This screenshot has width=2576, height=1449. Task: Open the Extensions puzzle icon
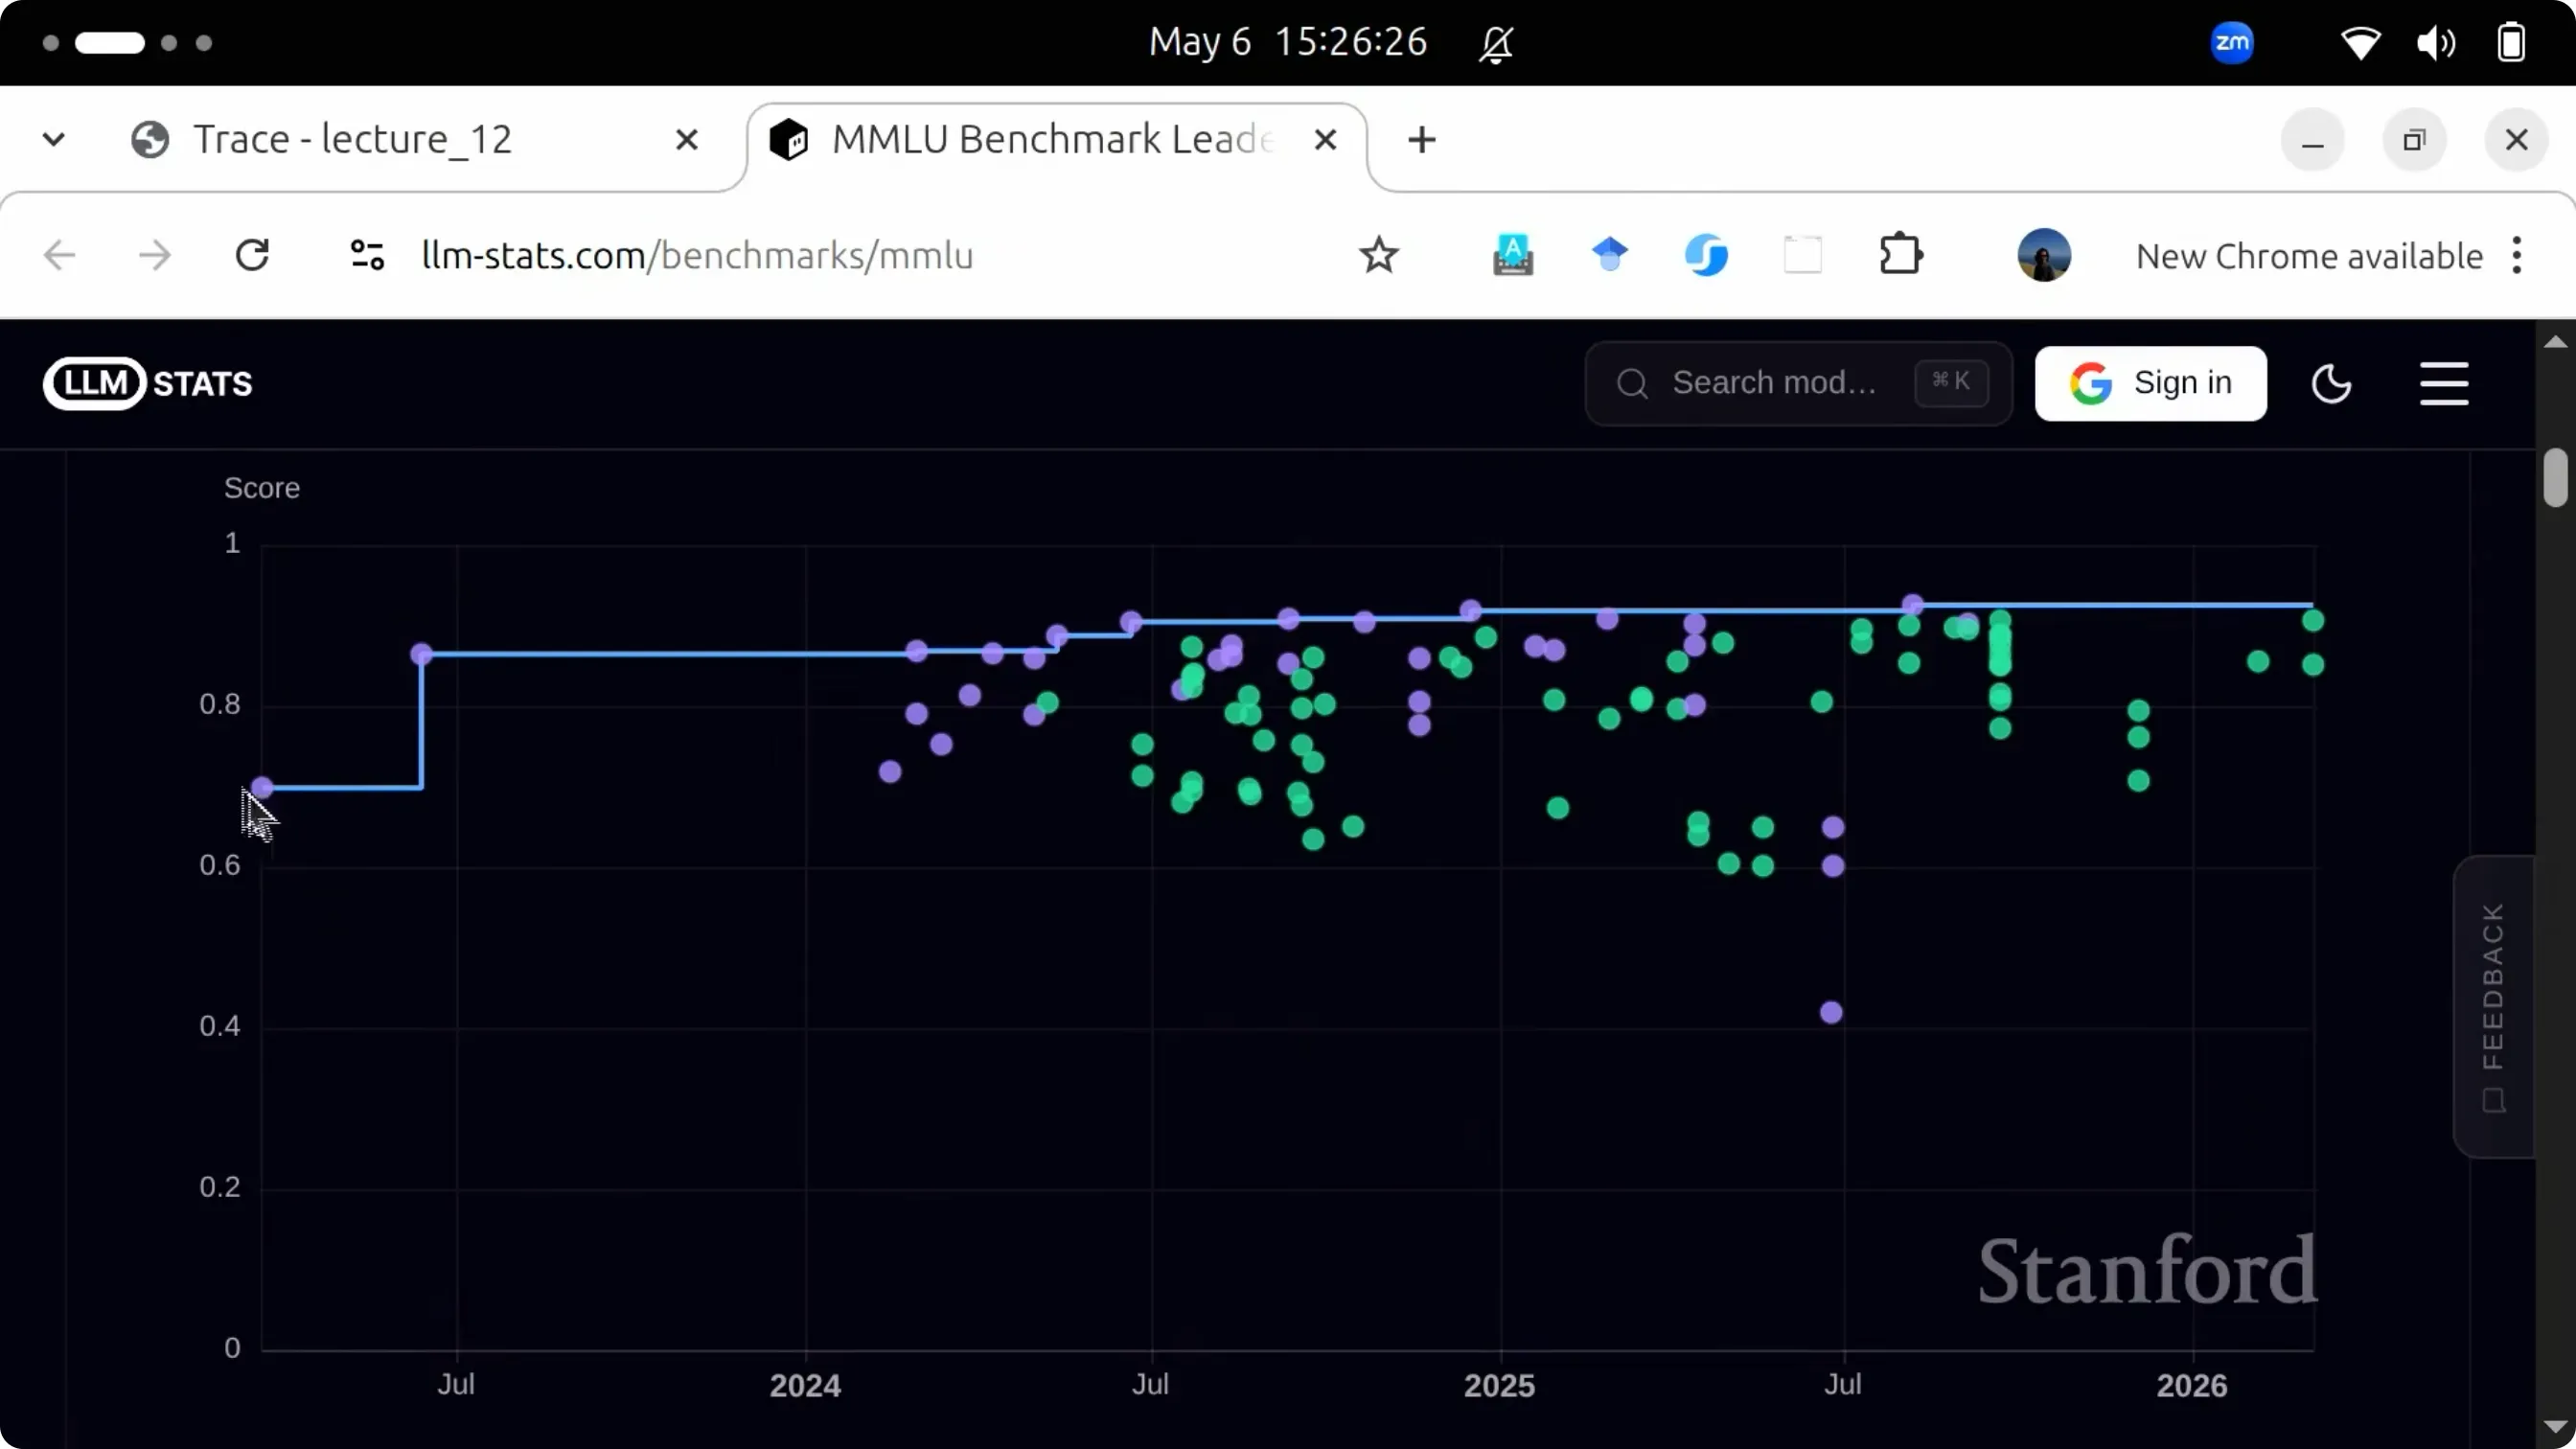(1900, 255)
